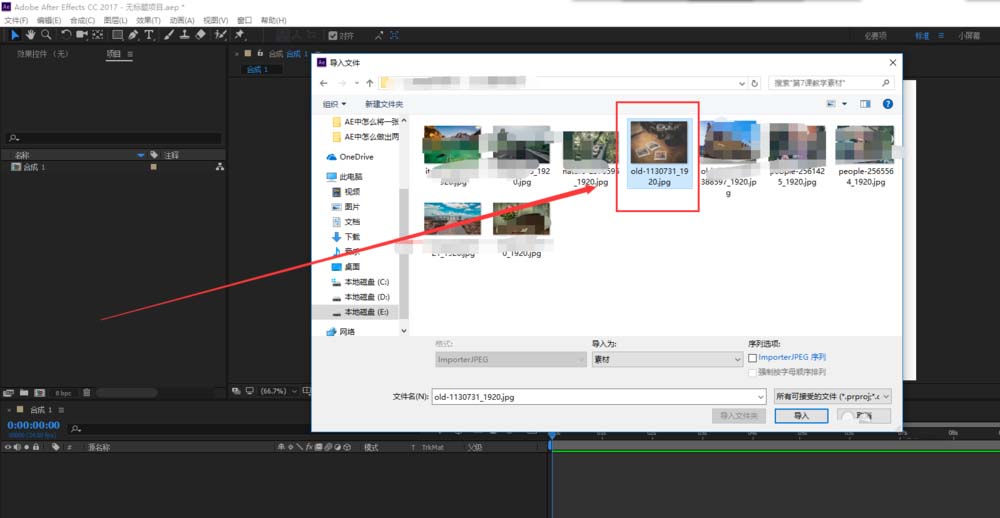Viewport: 1000px width, 518px height.
Task: Select the Pen tool
Action: (134, 34)
